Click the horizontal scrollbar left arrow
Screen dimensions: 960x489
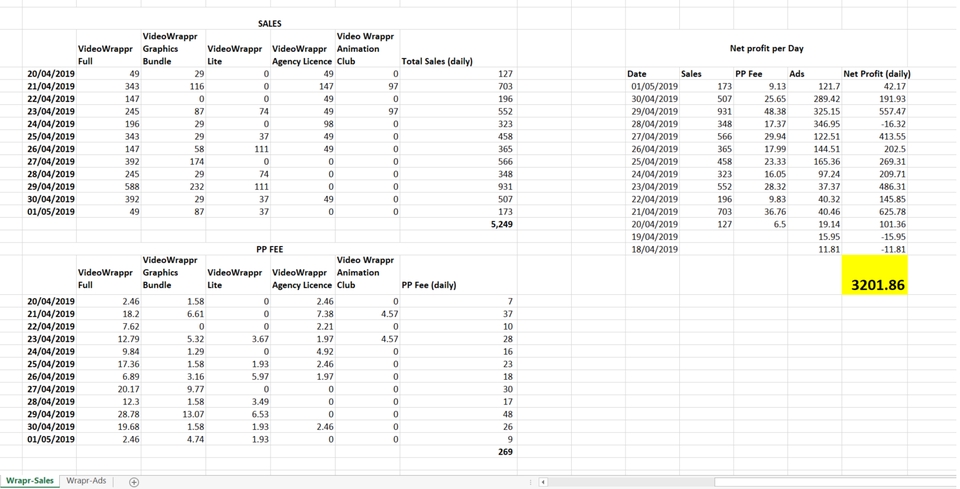[x=543, y=482]
